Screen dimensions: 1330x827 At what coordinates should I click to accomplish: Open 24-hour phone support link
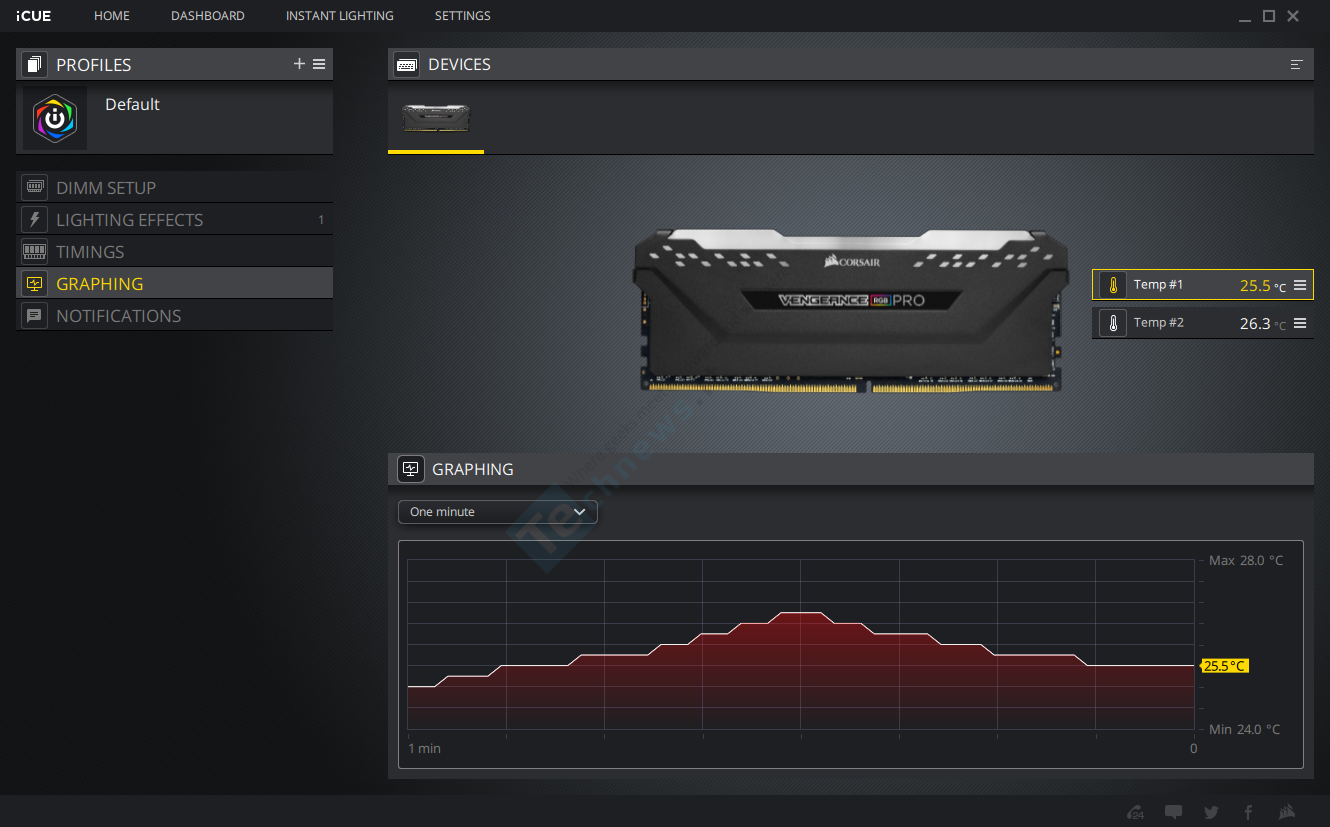(1135, 812)
